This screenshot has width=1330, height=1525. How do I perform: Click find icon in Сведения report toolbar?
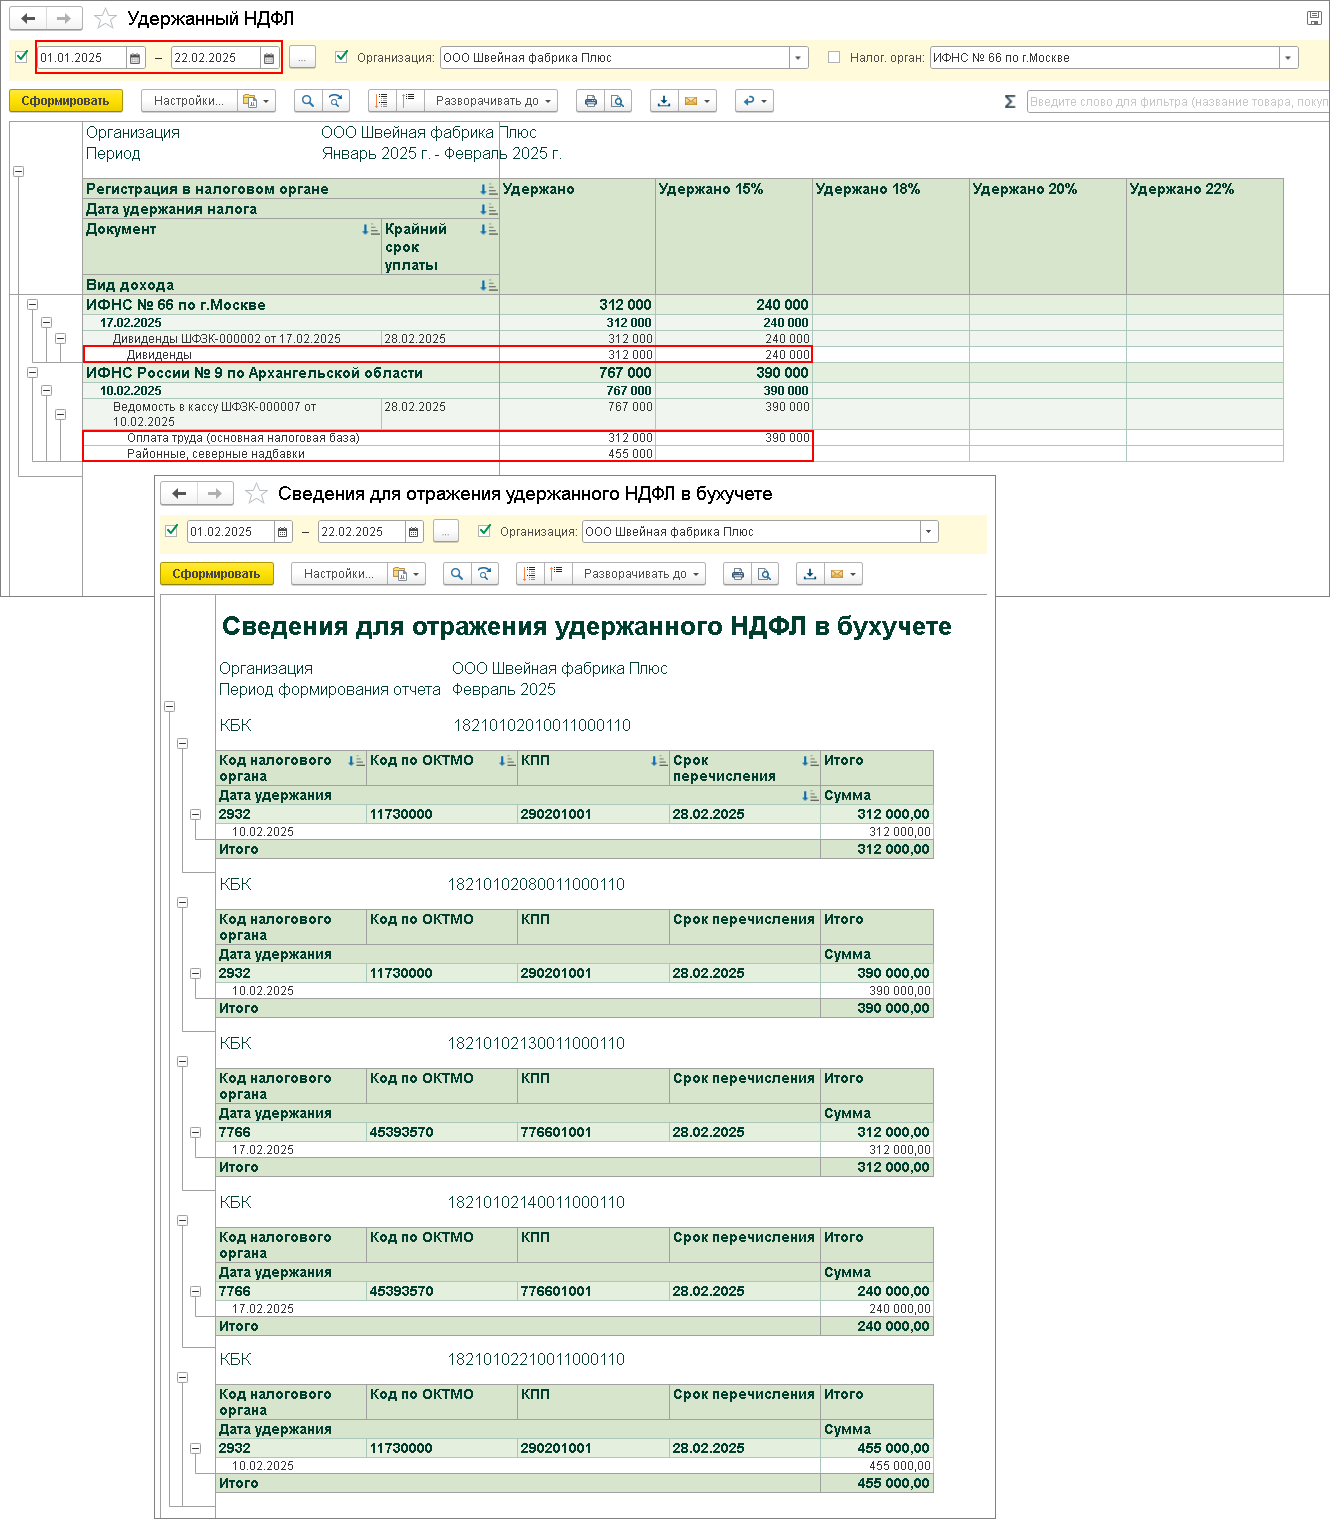(x=456, y=574)
